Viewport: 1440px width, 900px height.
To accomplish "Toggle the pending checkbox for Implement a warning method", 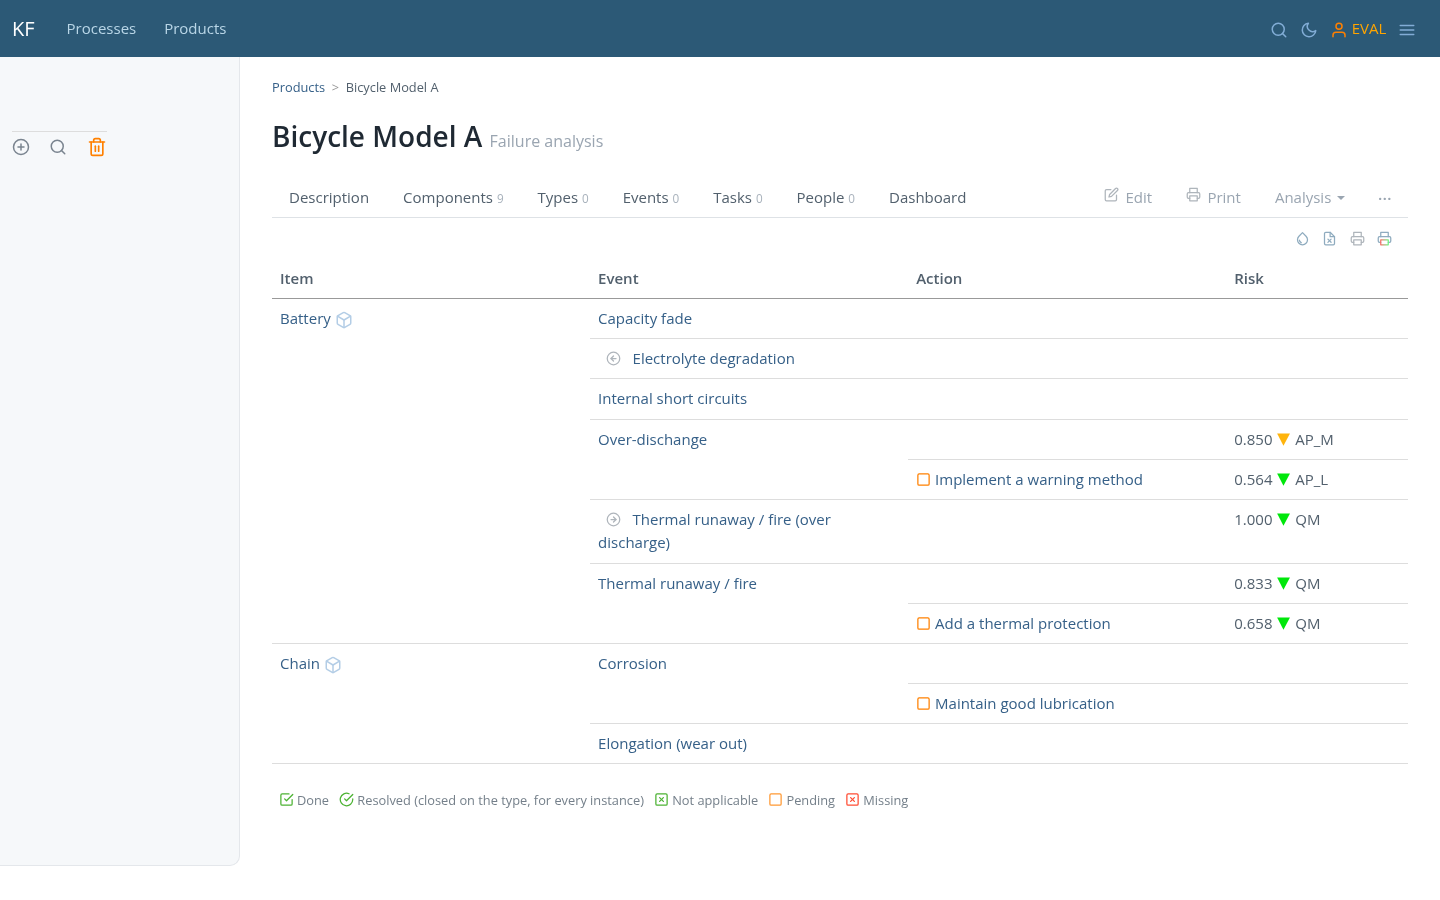I will (x=923, y=480).
